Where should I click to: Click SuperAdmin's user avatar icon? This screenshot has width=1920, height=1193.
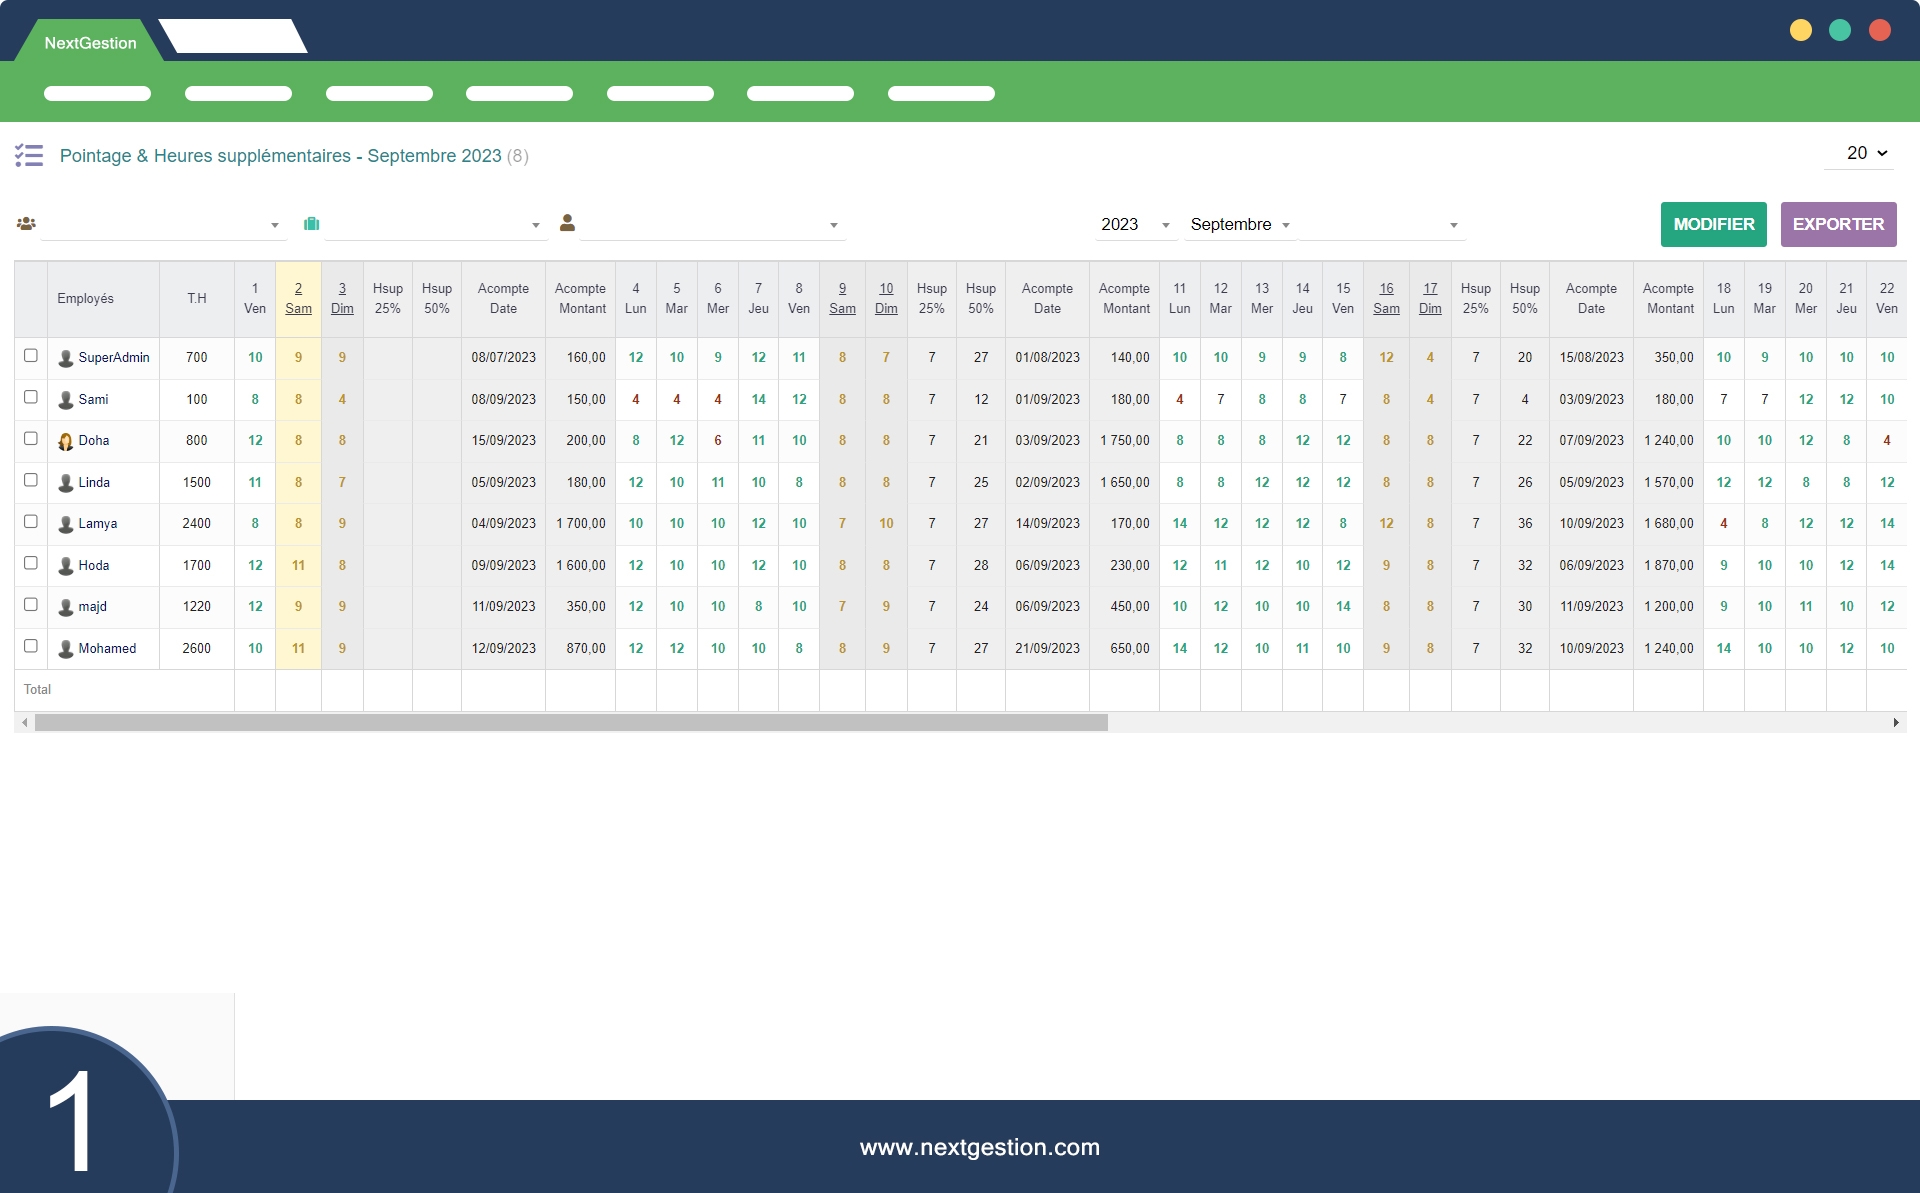[x=66, y=358]
